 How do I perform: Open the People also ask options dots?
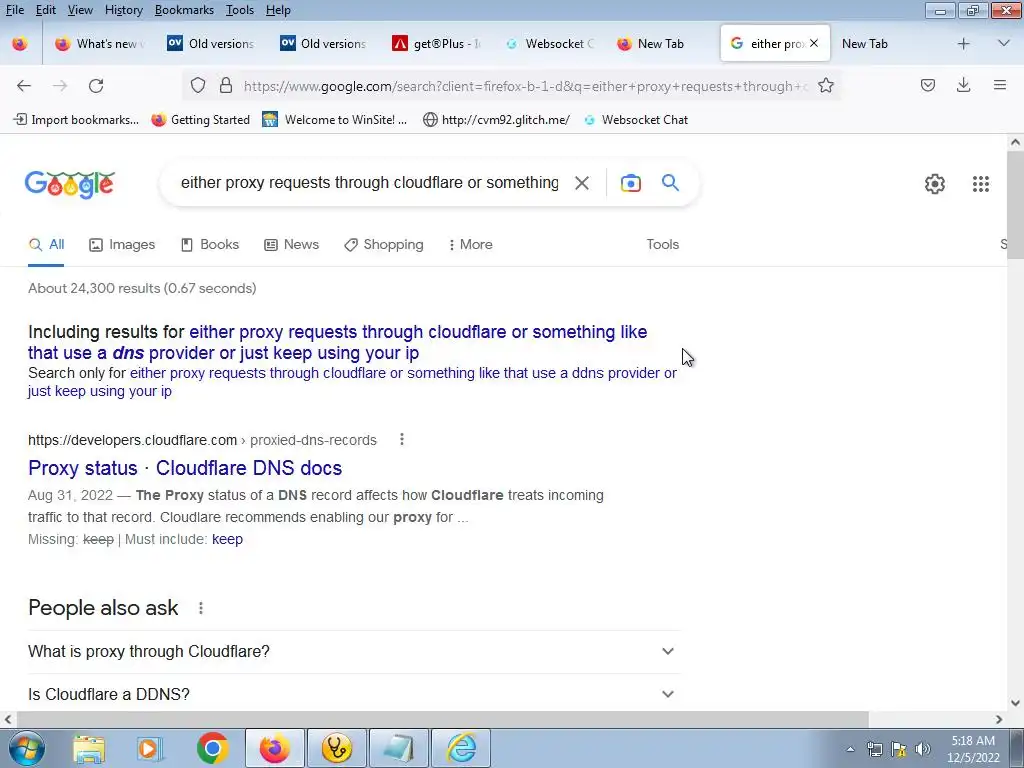click(201, 608)
